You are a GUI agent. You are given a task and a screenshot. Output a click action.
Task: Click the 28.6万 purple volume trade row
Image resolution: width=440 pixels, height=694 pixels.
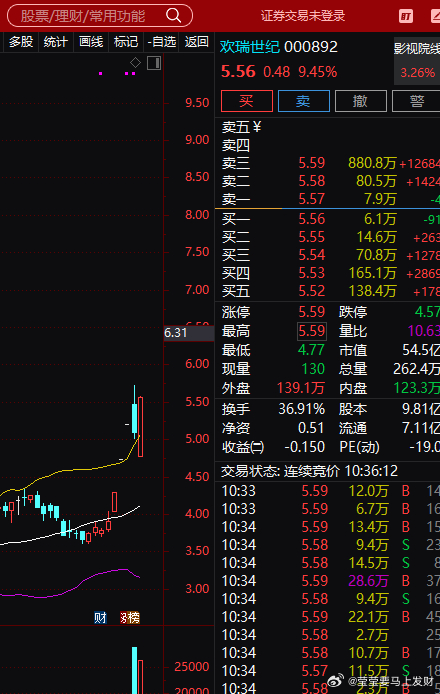click(328, 581)
